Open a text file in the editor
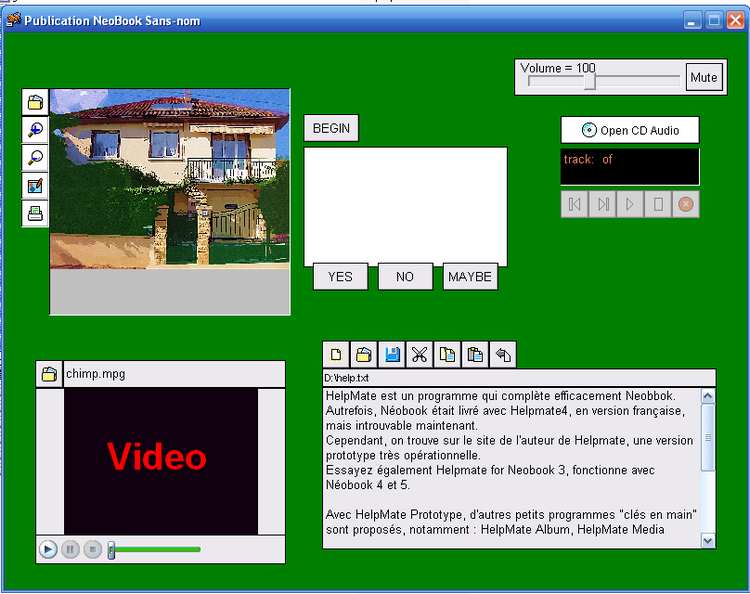750x594 pixels. (364, 354)
